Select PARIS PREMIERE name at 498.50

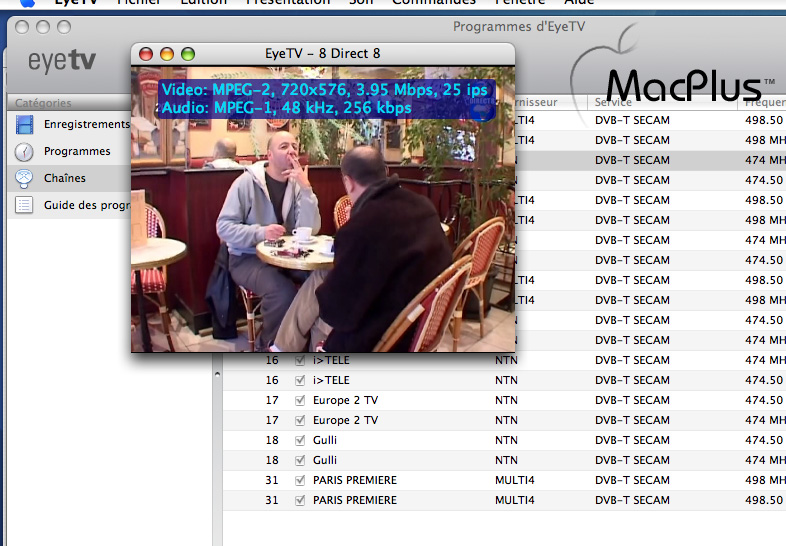[x=355, y=500]
